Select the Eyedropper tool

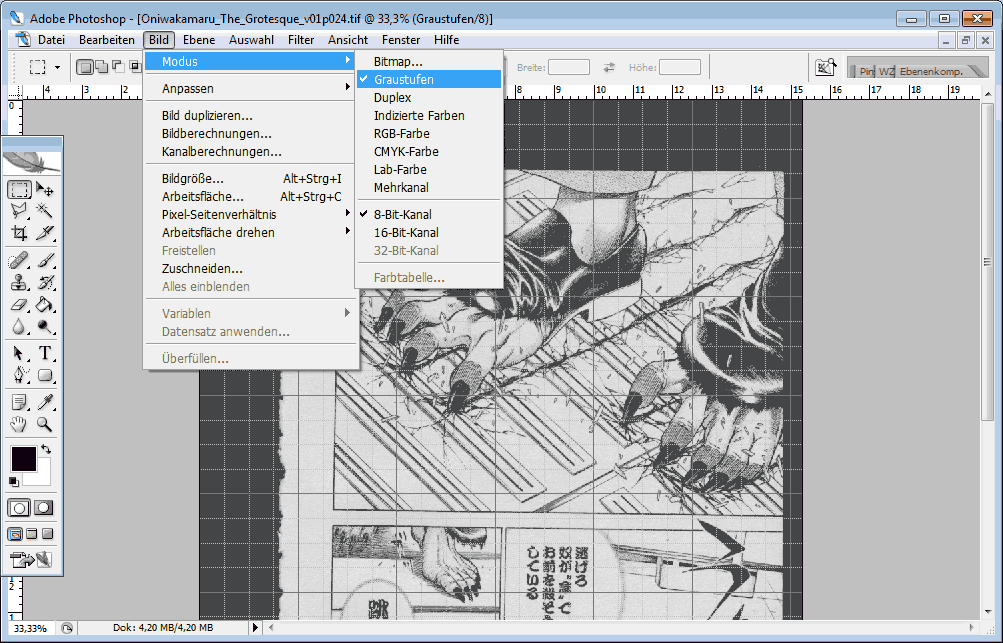pos(44,402)
